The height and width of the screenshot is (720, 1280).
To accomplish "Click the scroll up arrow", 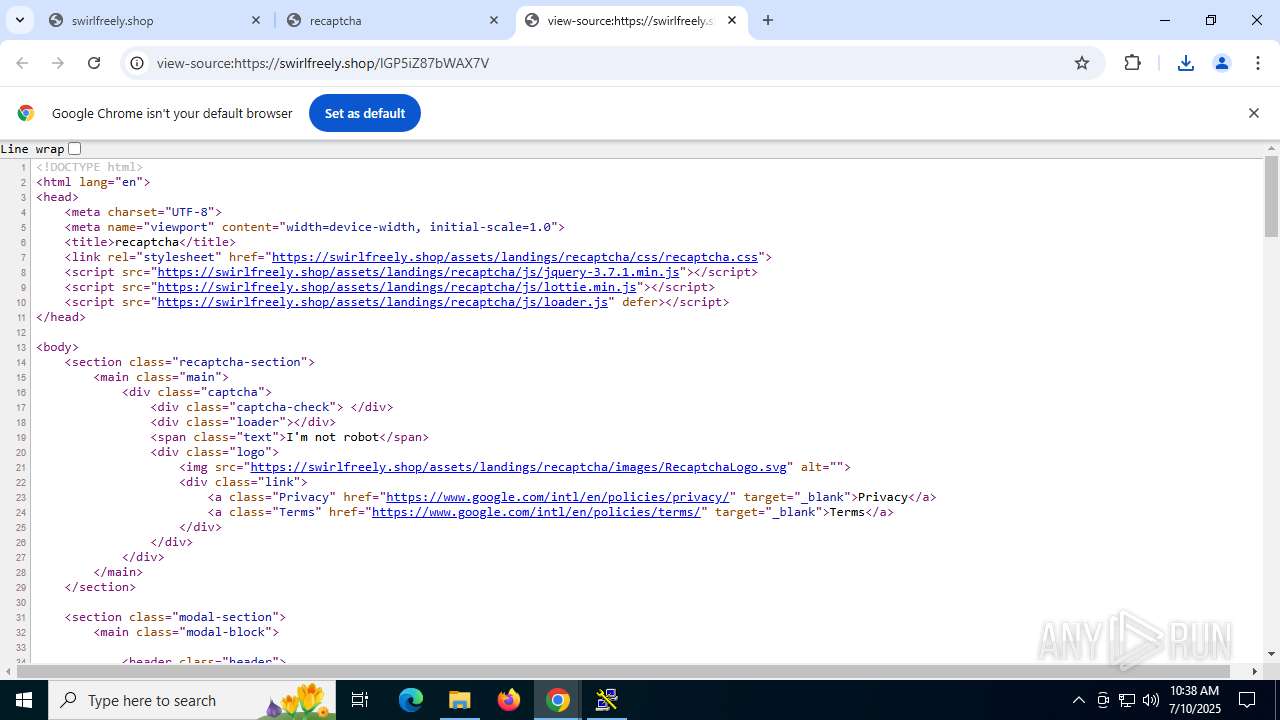I will [1271, 149].
